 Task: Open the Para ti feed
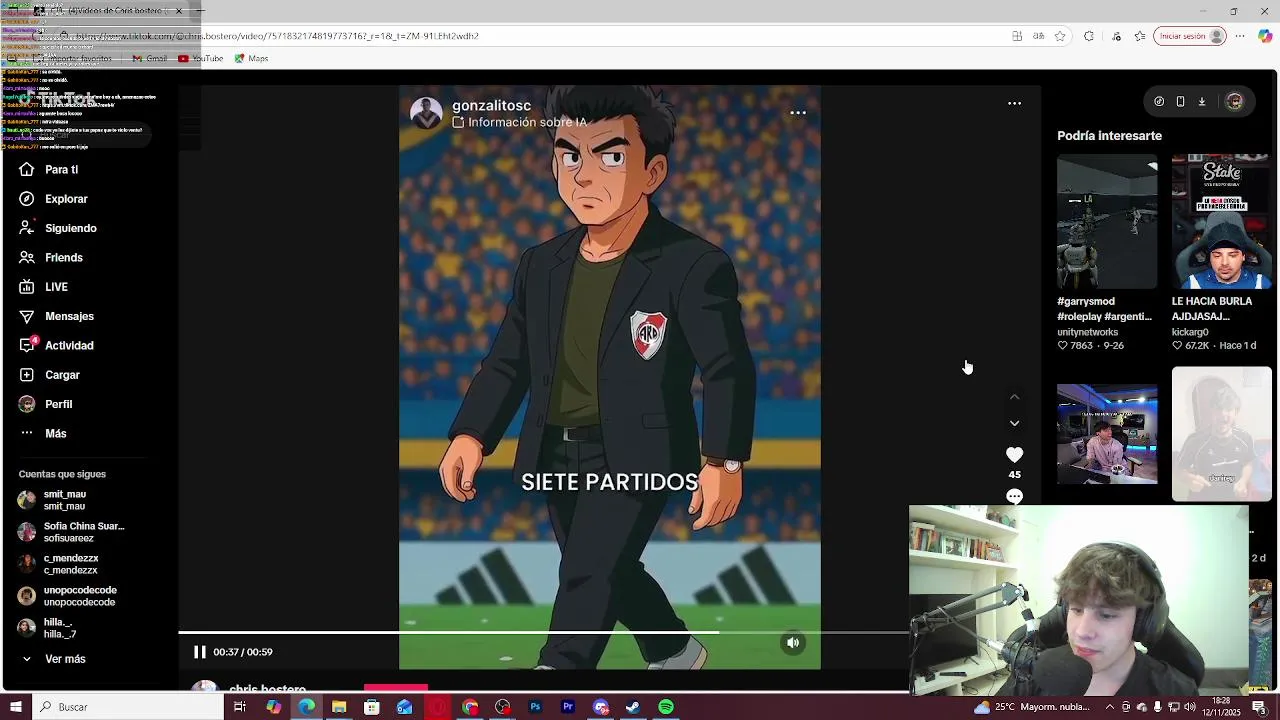[48, 170]
